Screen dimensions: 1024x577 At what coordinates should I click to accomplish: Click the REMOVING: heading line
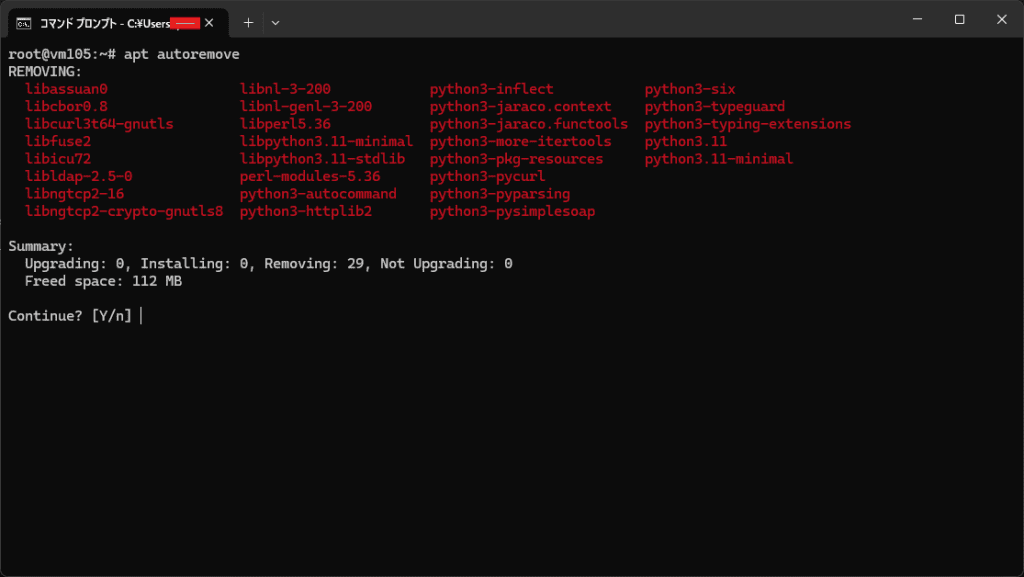[x=45, y=72]
